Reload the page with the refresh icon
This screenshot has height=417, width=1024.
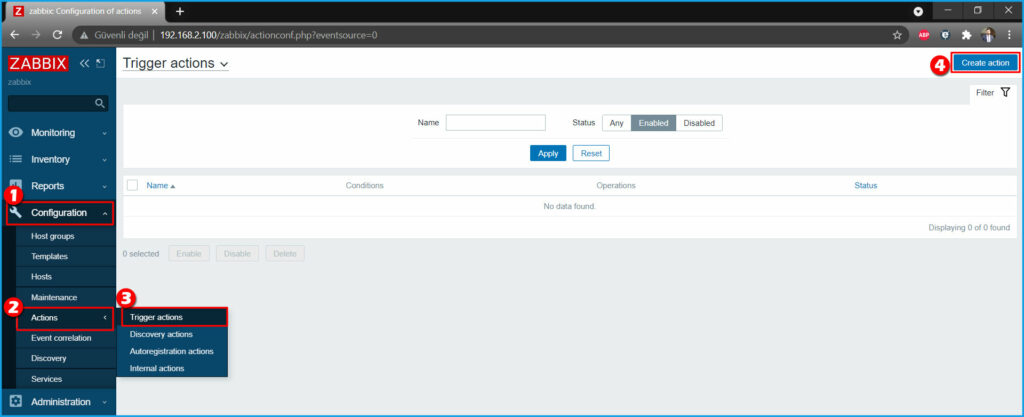click(57, 35)
